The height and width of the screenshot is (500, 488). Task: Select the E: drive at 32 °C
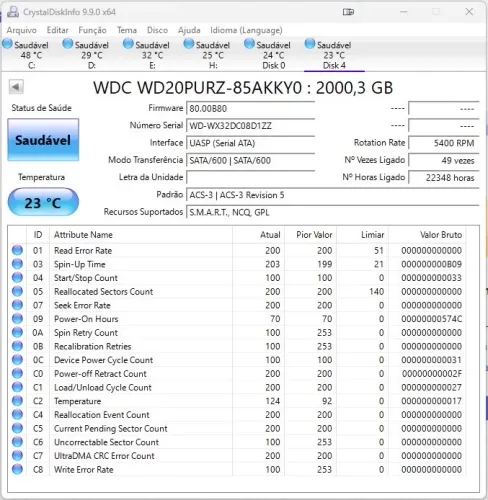point(153,55)
